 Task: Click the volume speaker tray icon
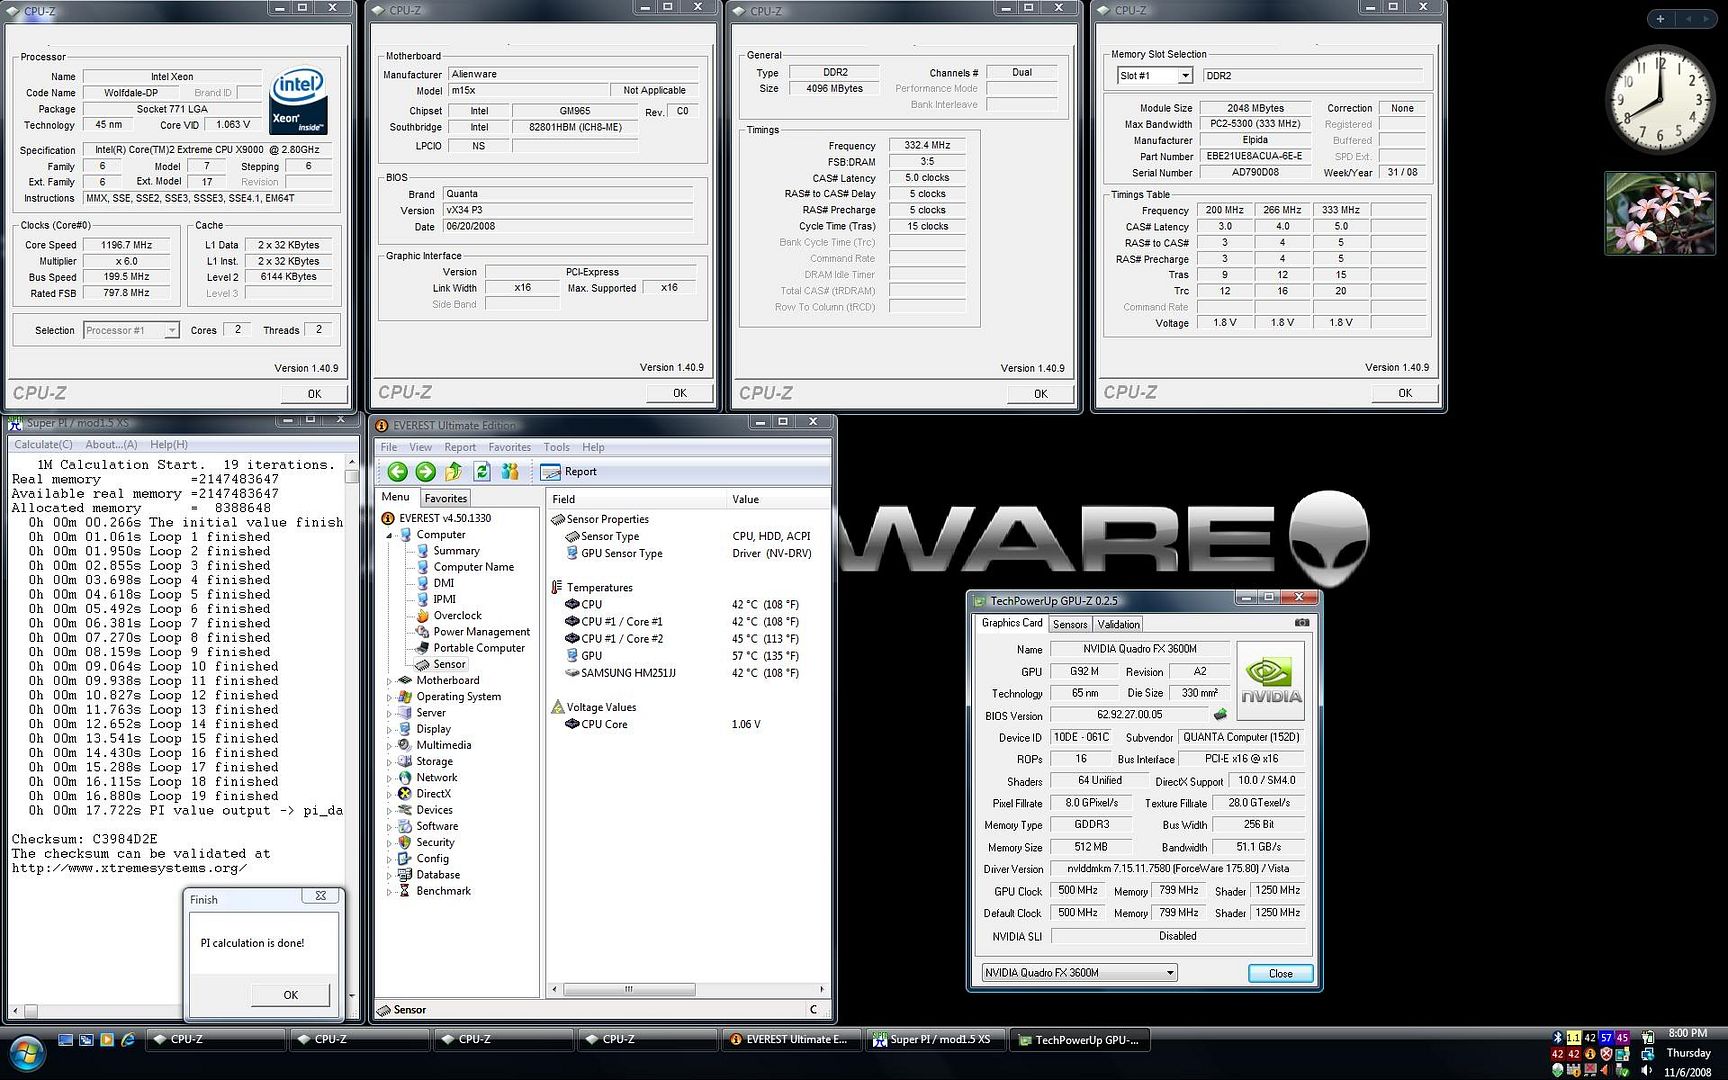coord(1646,1070)
